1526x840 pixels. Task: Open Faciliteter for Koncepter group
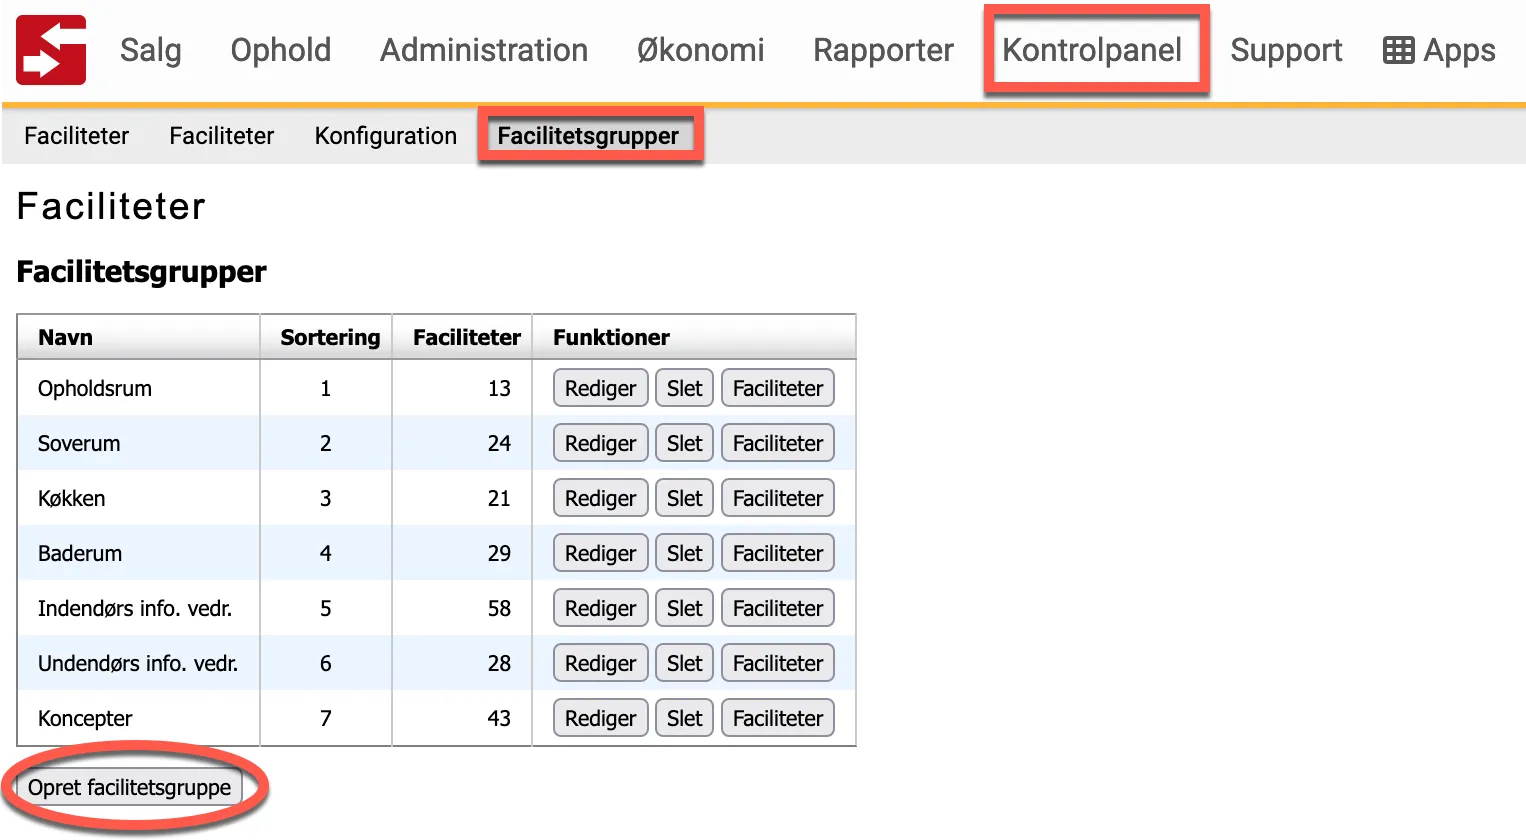tap(778, 718)
